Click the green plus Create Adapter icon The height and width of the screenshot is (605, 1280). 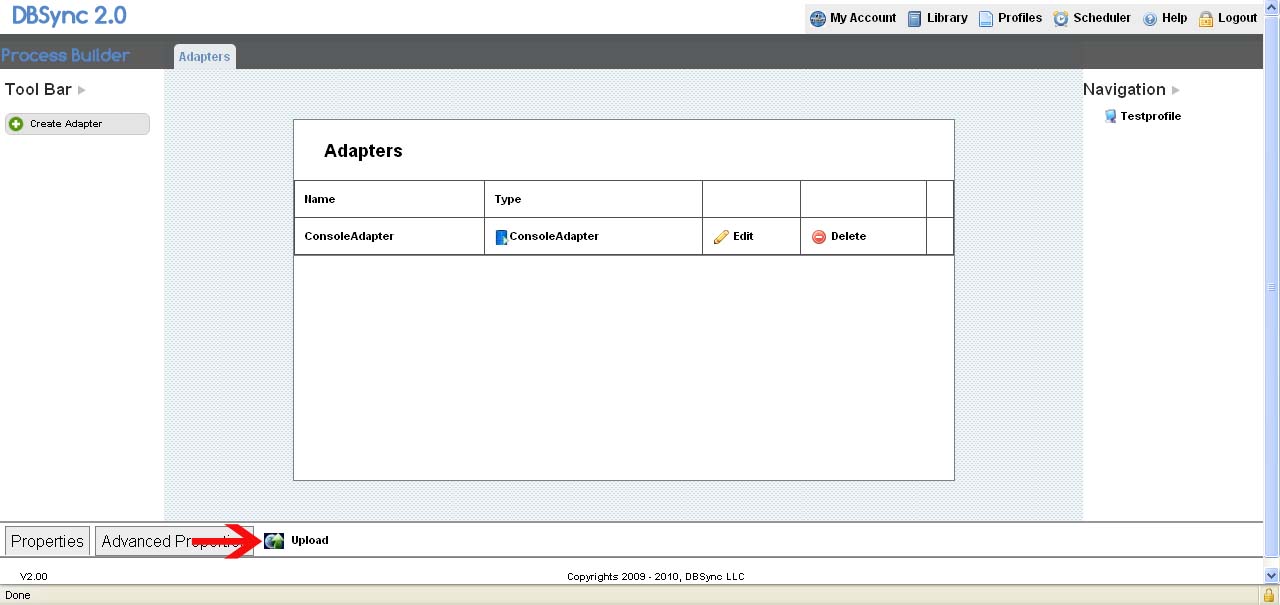[x=16, y=124]
